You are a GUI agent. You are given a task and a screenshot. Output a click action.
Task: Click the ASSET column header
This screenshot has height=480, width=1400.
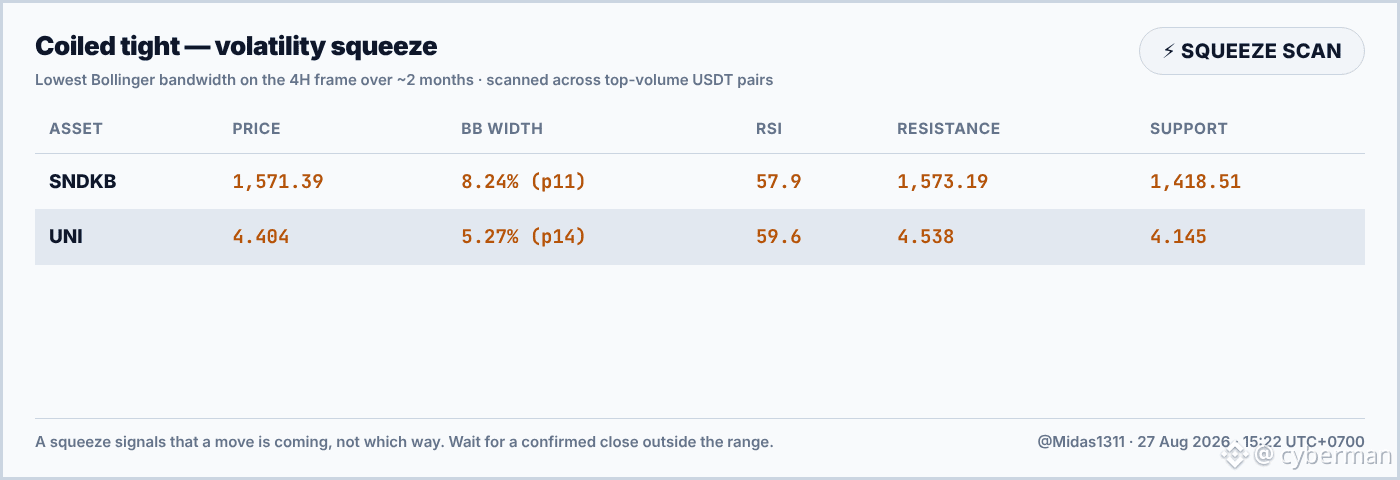pos(76,129)
